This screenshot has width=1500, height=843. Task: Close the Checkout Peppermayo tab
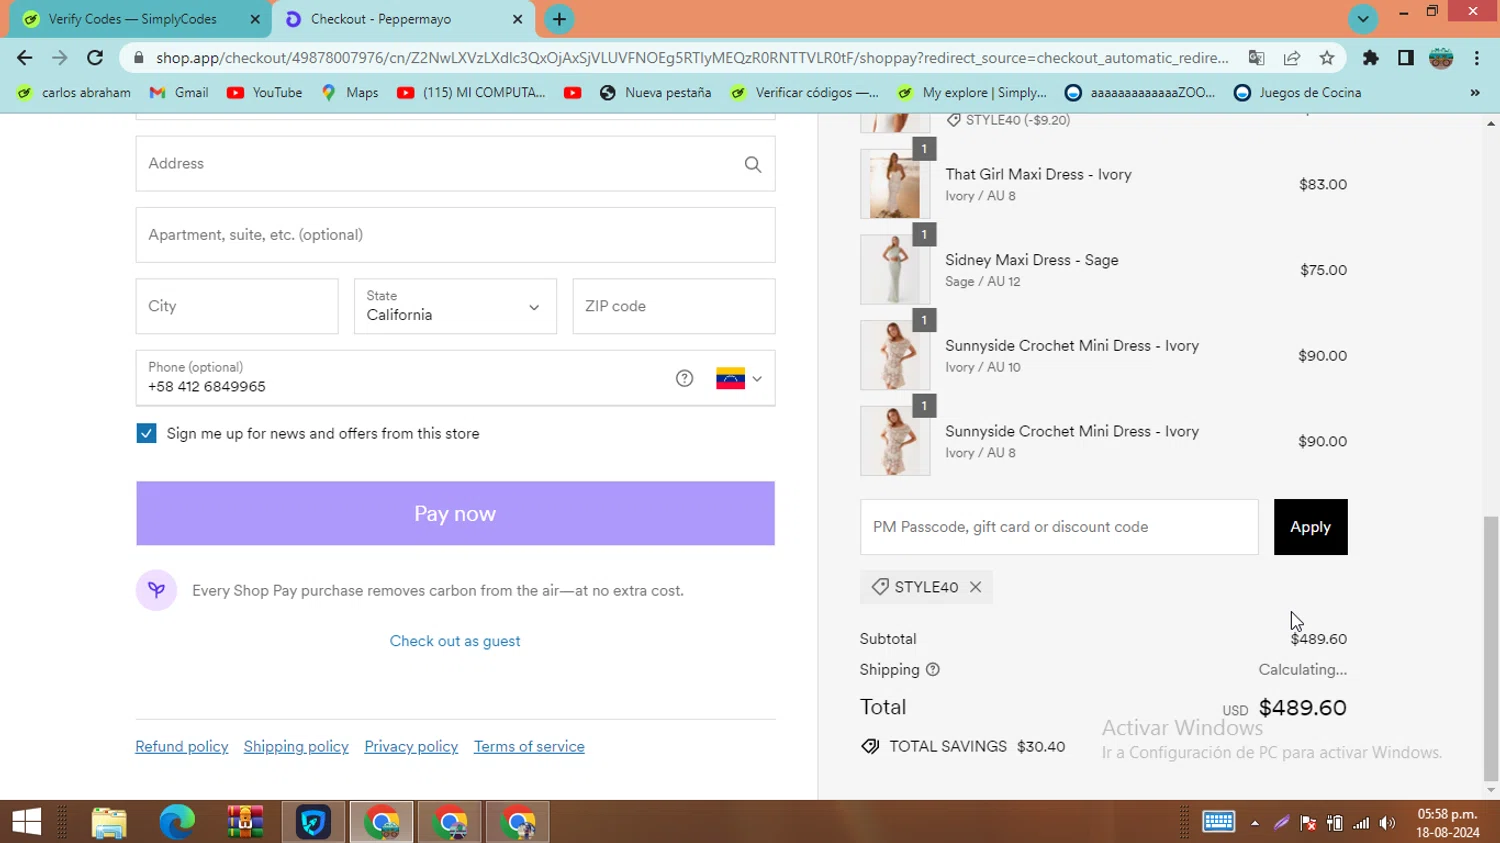[518, 19]
